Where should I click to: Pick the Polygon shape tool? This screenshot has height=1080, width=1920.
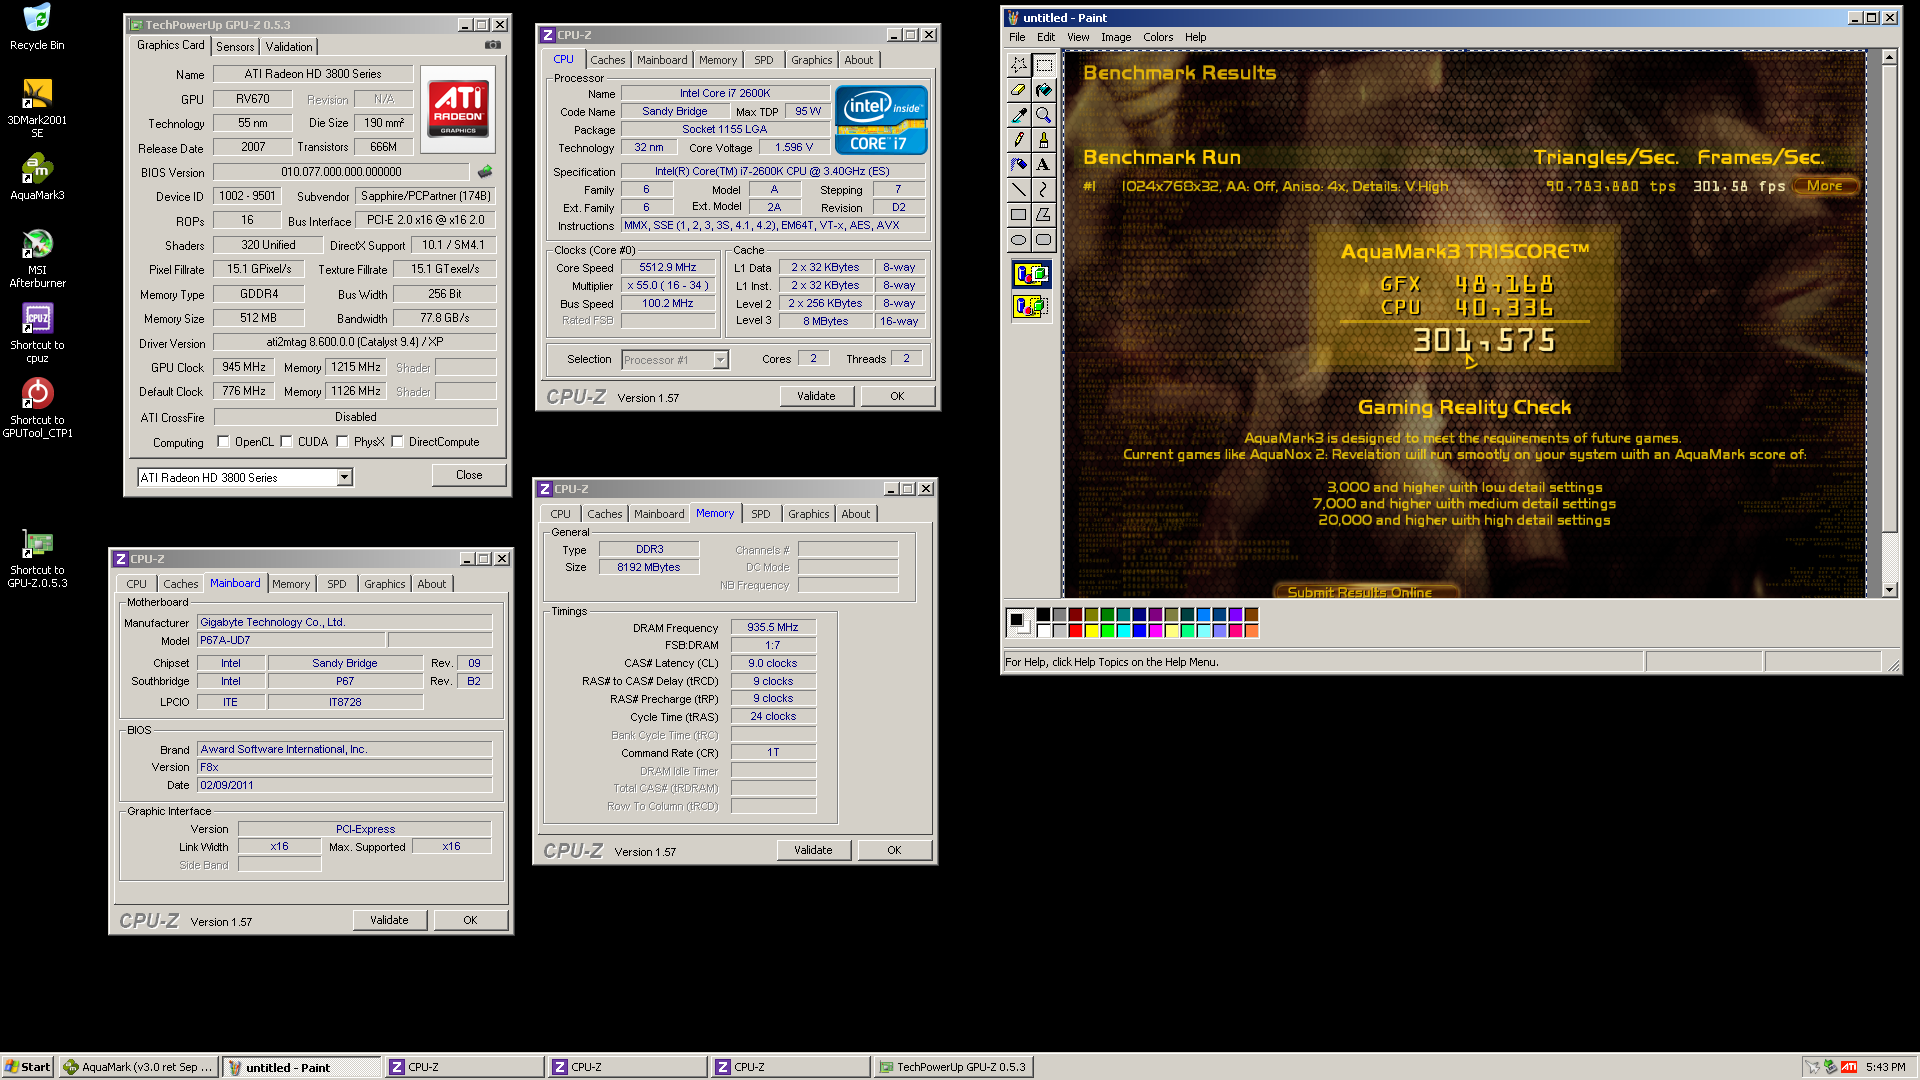tap(1043, 215)
